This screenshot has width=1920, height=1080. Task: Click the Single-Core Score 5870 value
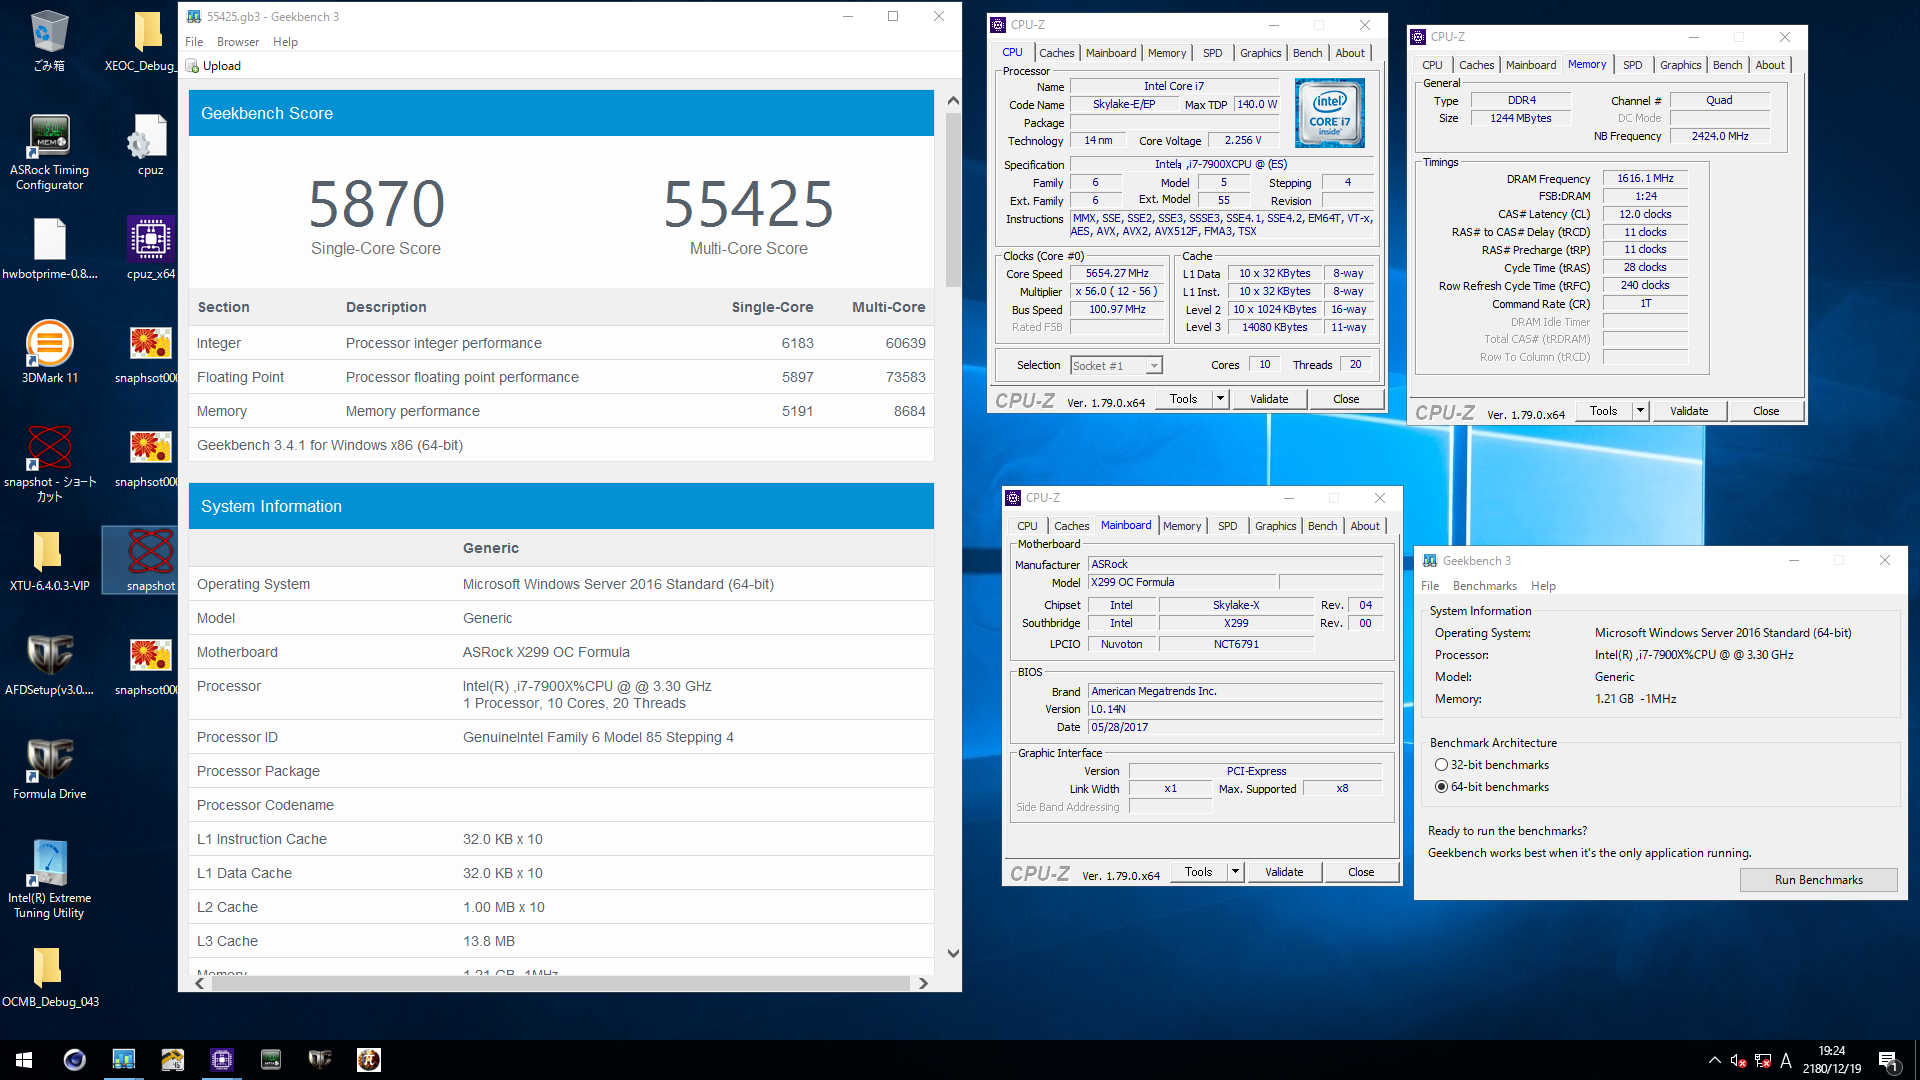coord(376,204)
